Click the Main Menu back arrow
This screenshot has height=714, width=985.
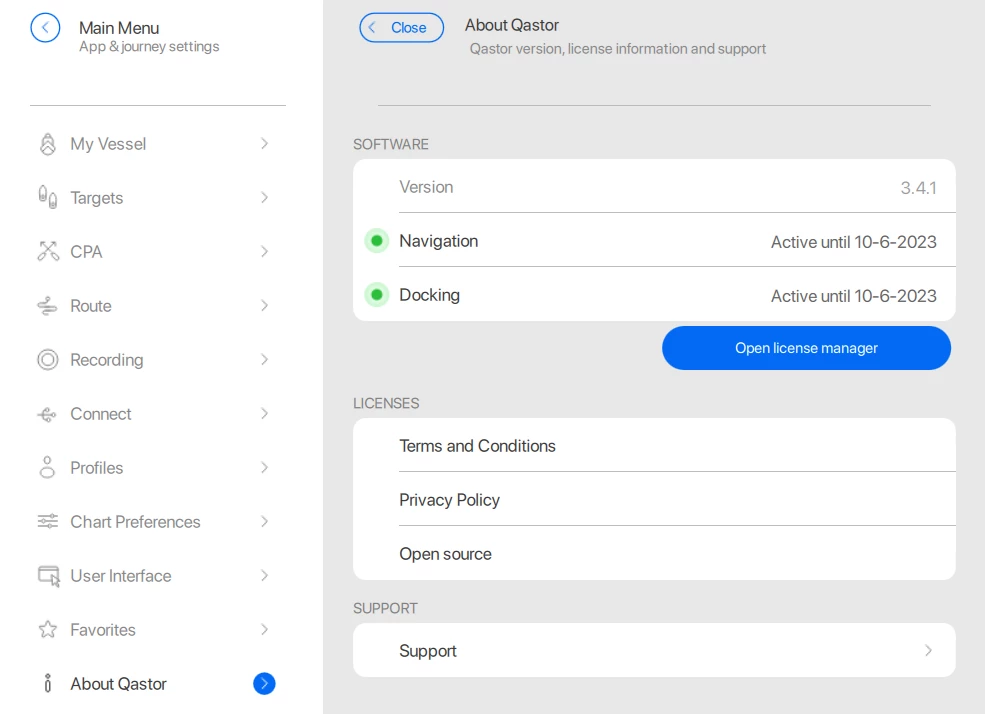[45, 28]
